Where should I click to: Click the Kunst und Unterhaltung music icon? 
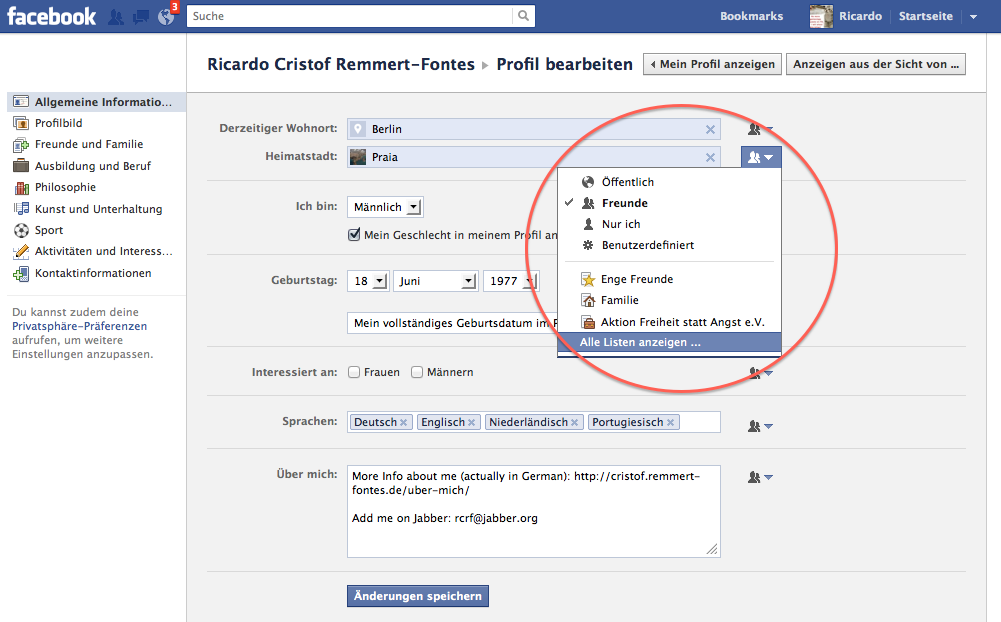click(21, 209)
